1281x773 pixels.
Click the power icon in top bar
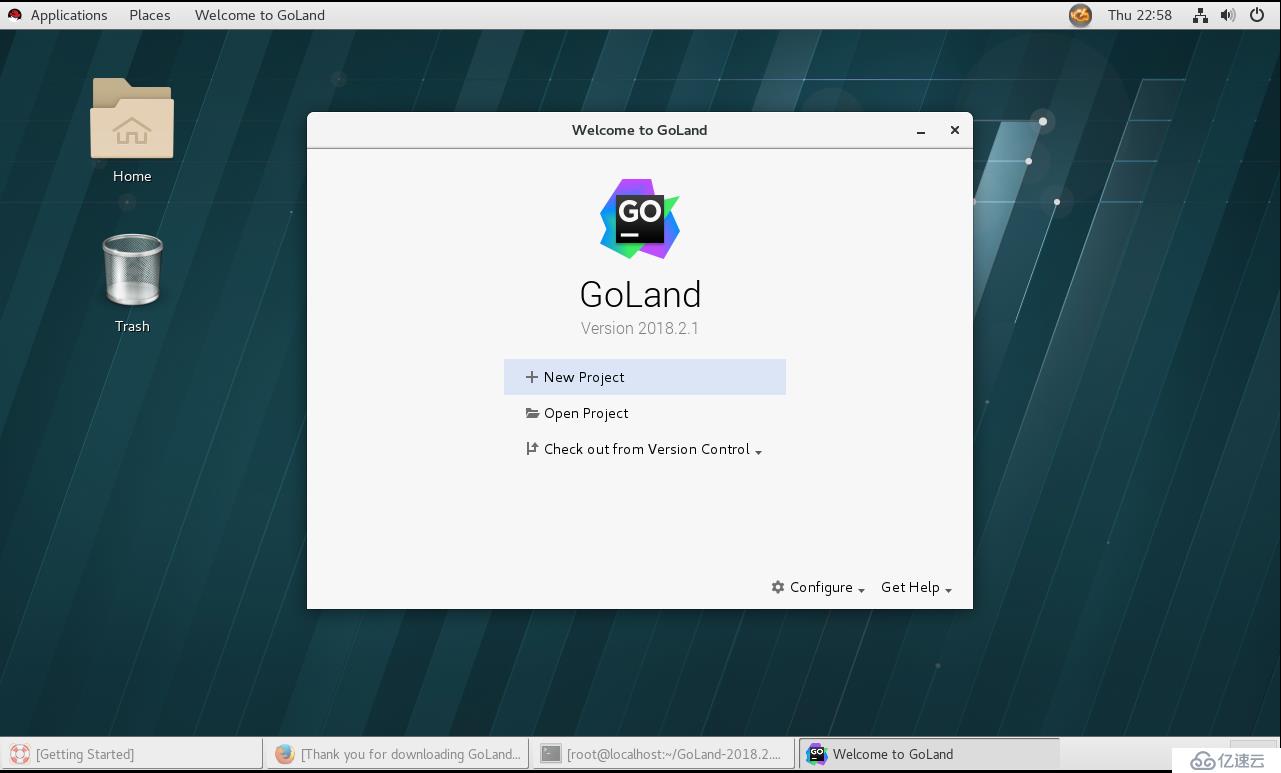click(1257, 15)
